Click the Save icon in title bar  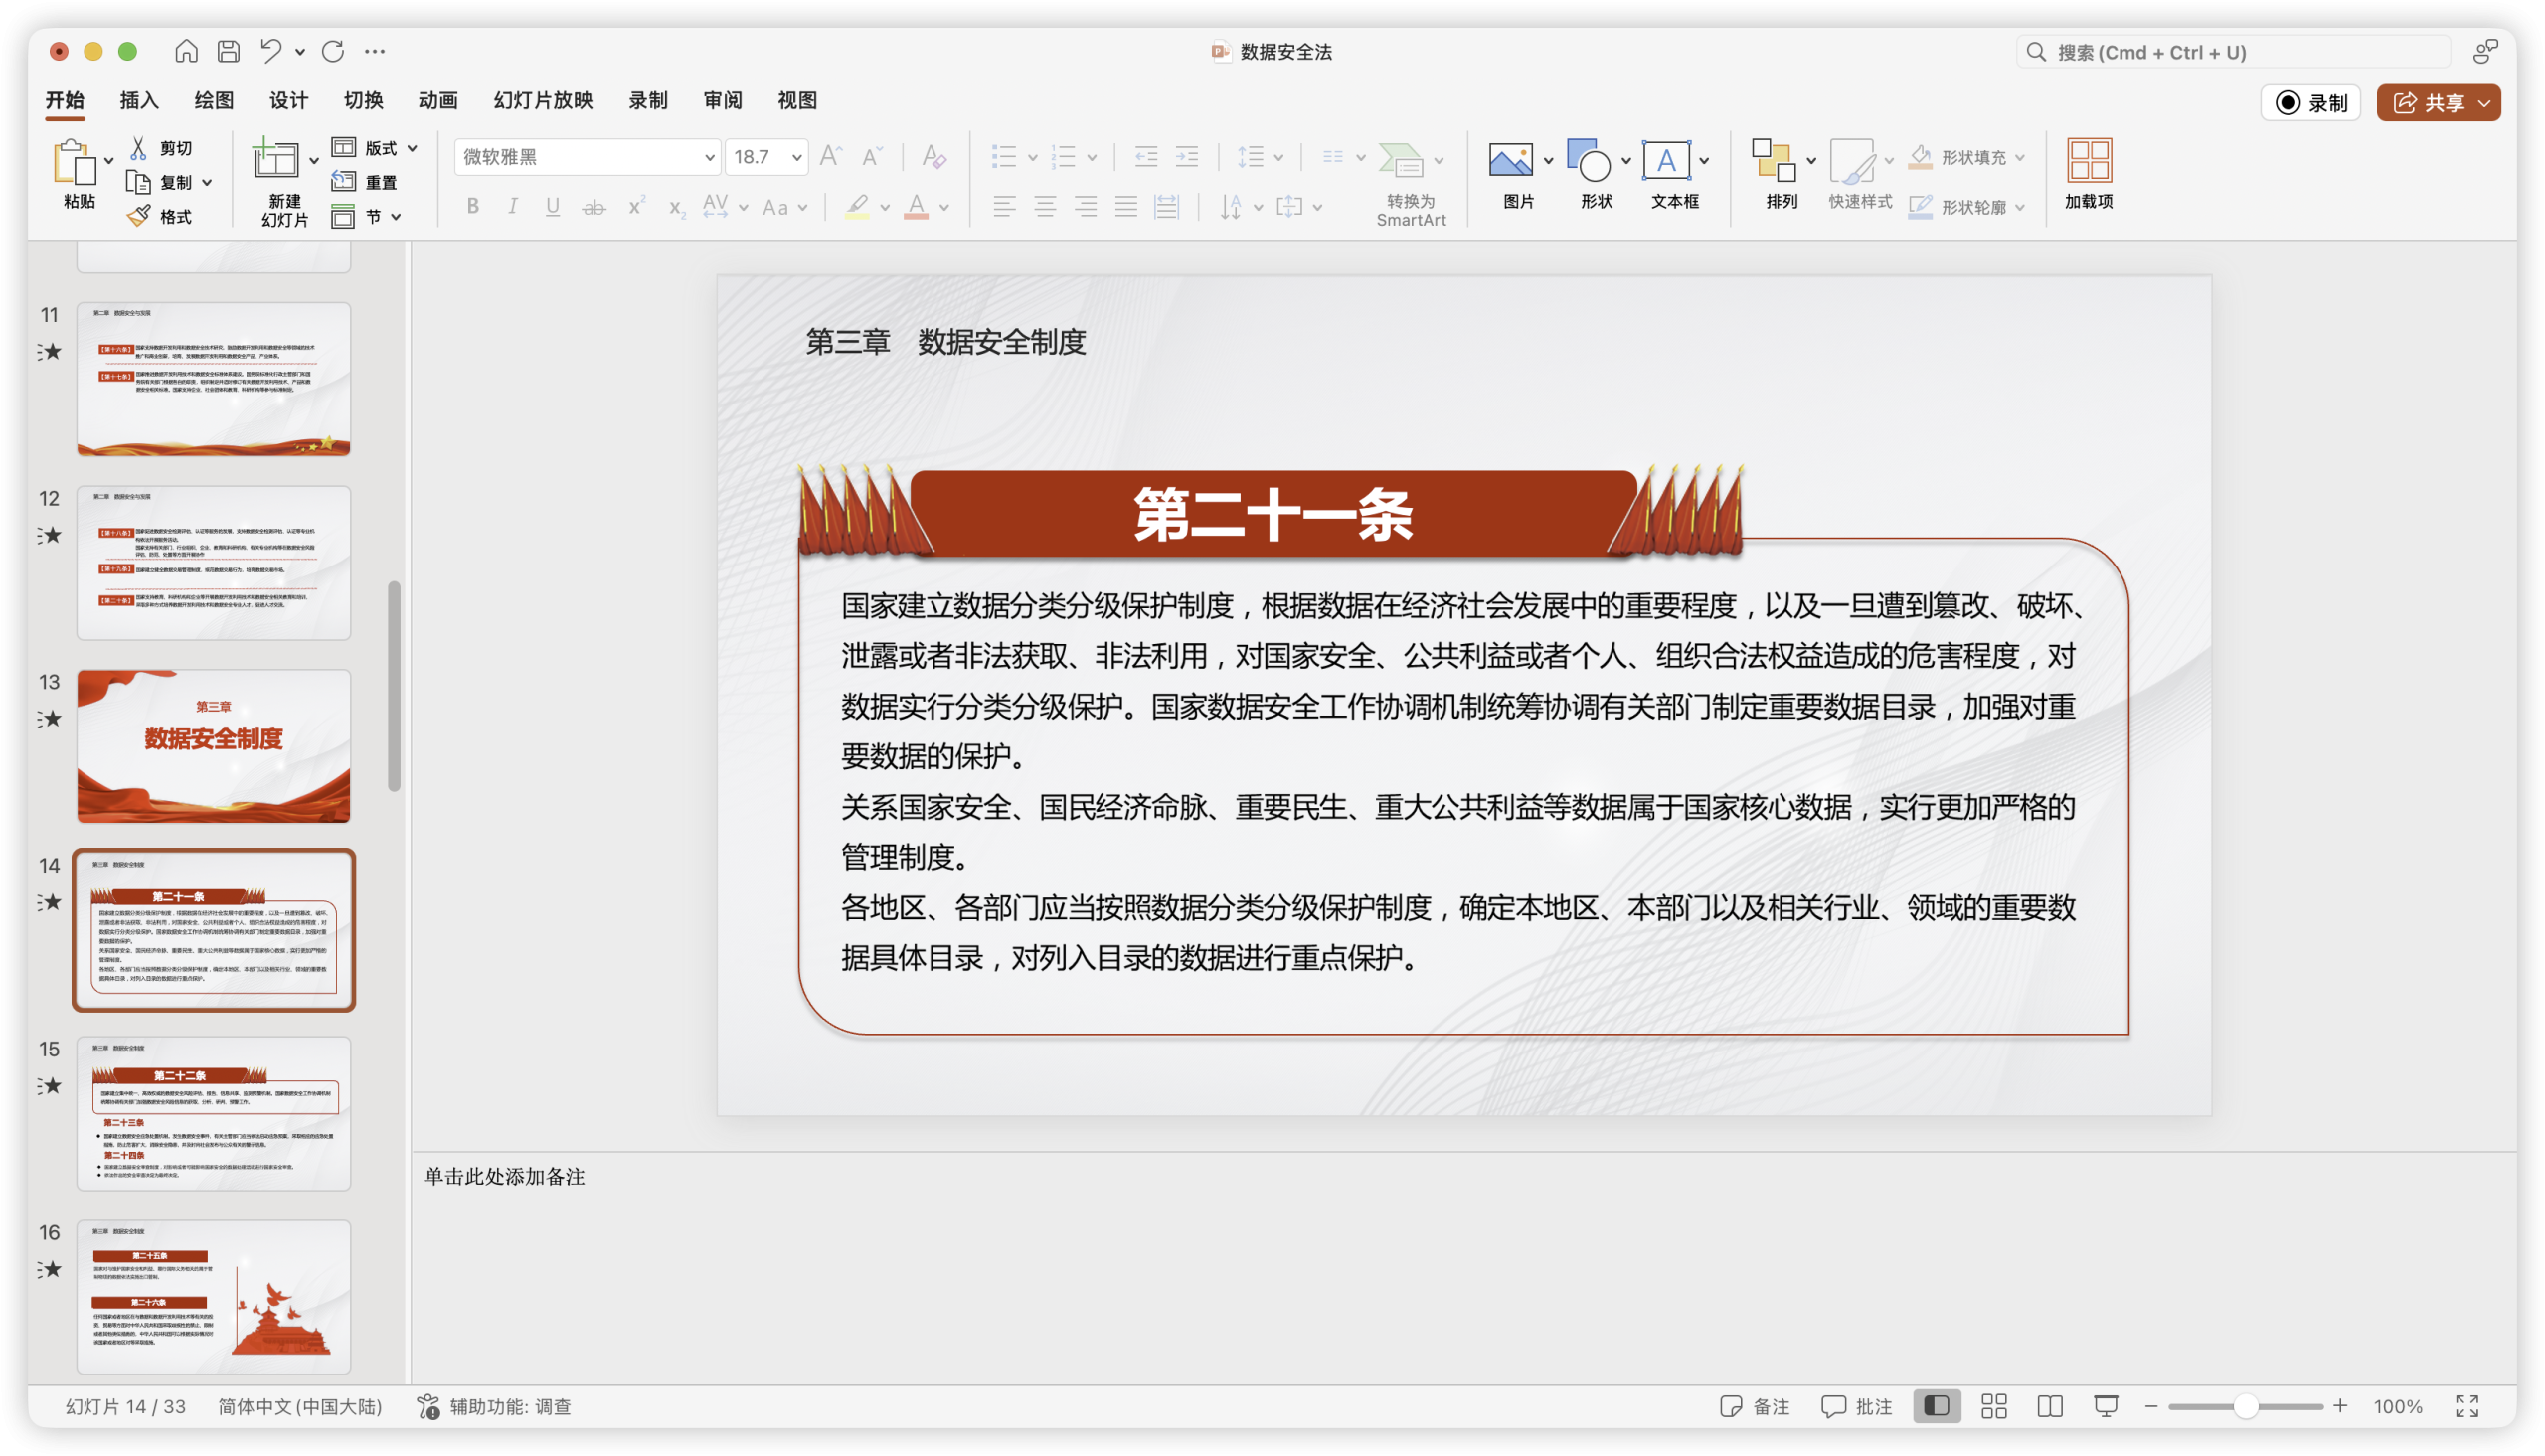click(x=229, y=51)
